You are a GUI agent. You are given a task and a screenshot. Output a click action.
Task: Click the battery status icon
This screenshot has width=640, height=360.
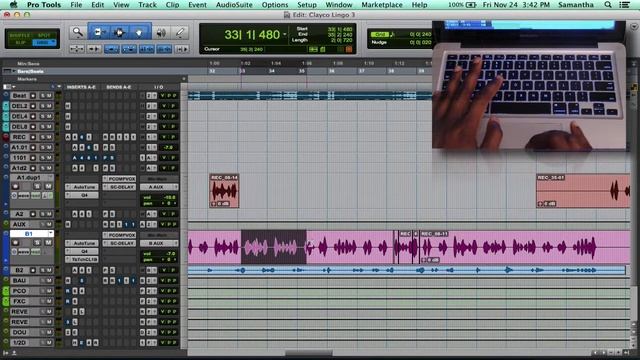coord(471,5)
